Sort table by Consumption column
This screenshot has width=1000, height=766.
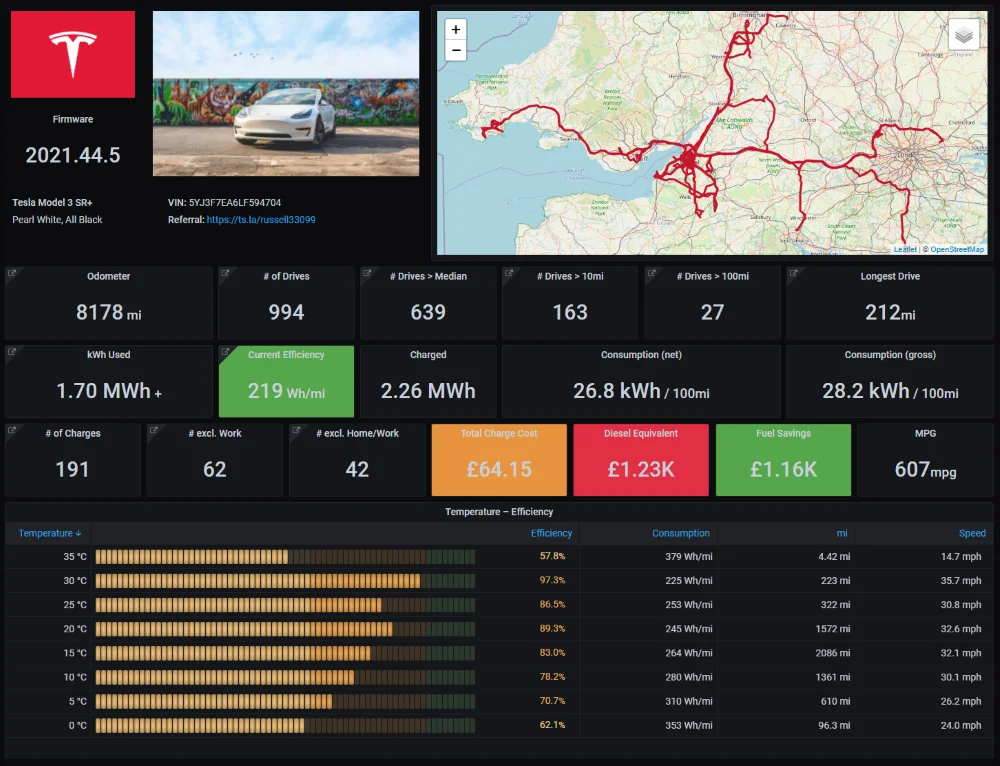(x=680, y=533)
